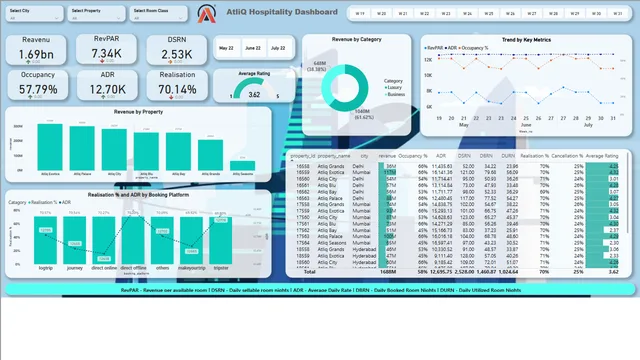The height and width of the screenshot is (360, 640).
Task: Filter by month June 22
Action: pos(253,48)
